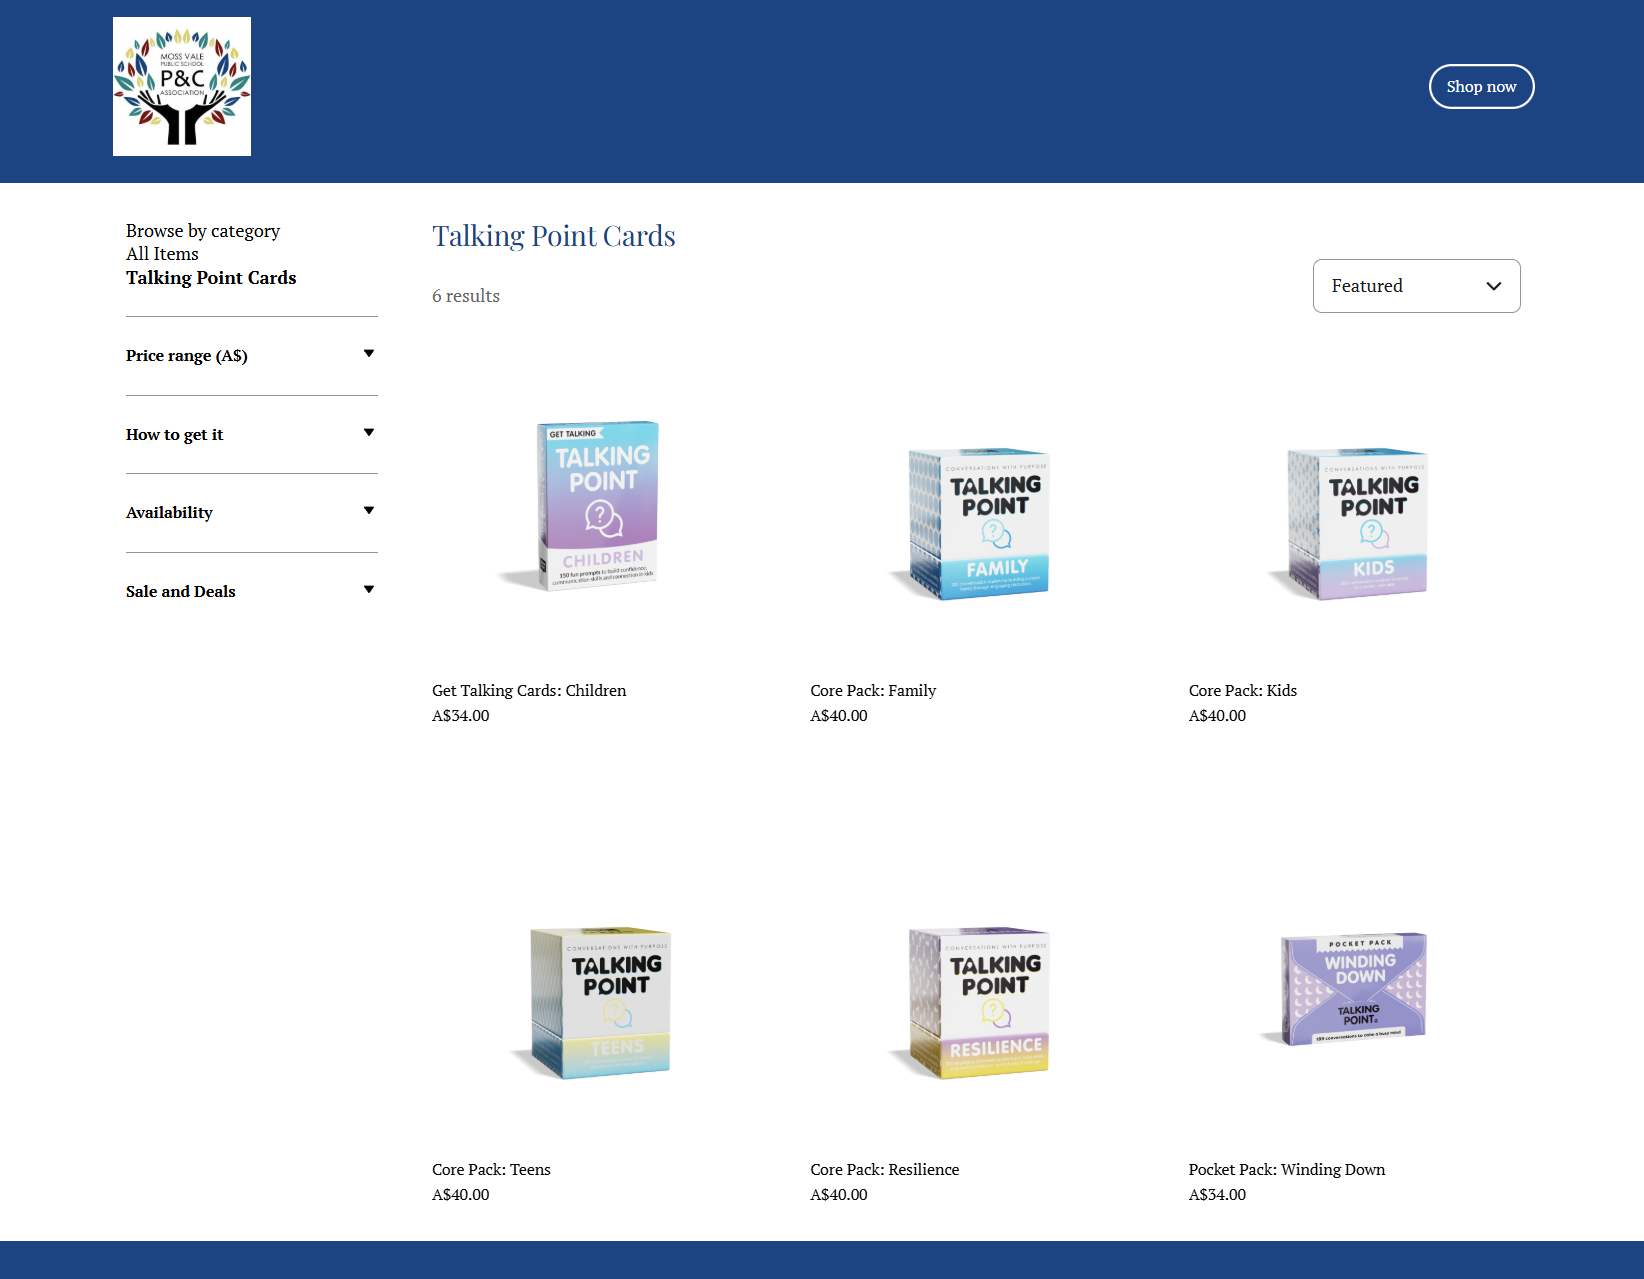1644x1279 pixels.
Task: Click the Shop now button
Action: (x=1481, y=86)
